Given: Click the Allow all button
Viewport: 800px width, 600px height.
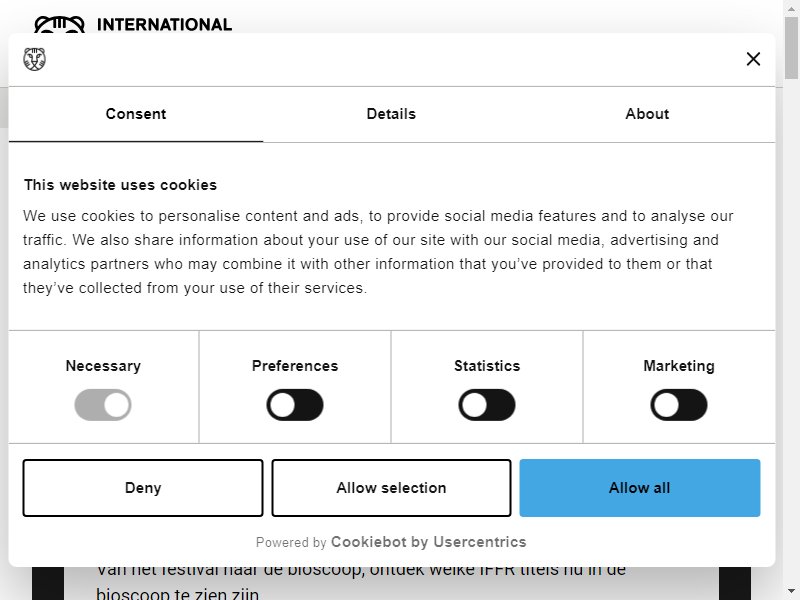Looking at the screenshot, I should [640, 488].
